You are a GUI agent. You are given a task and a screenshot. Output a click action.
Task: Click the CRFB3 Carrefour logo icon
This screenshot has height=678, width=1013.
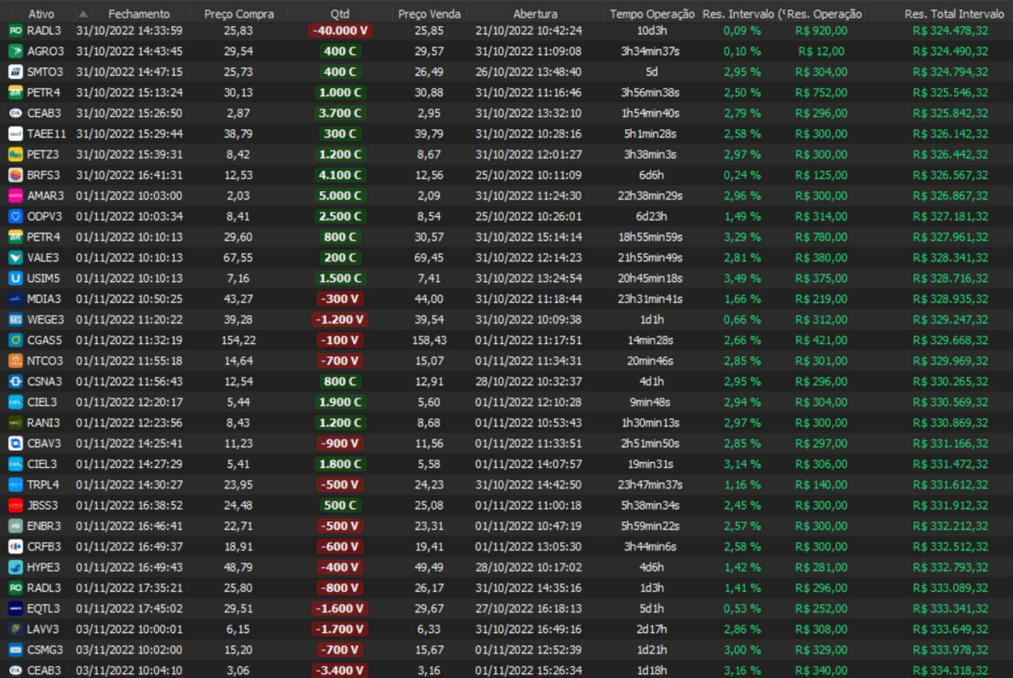pos(15,547)
